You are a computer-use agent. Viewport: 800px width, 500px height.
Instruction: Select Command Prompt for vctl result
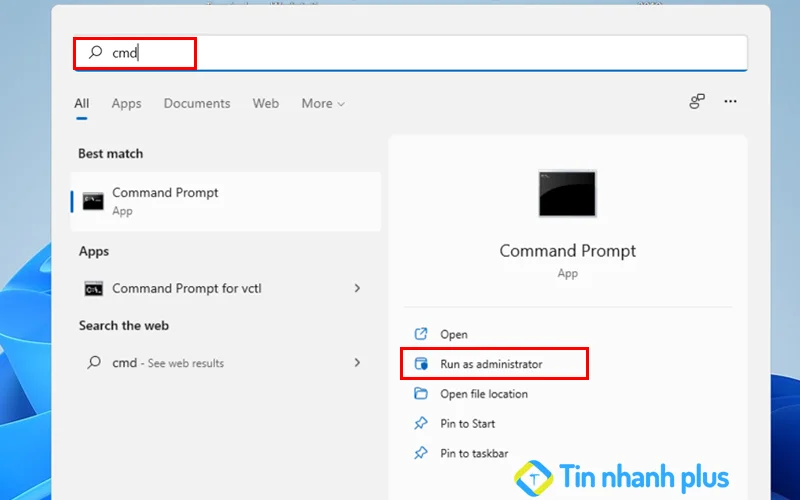[x=226, y=288]
